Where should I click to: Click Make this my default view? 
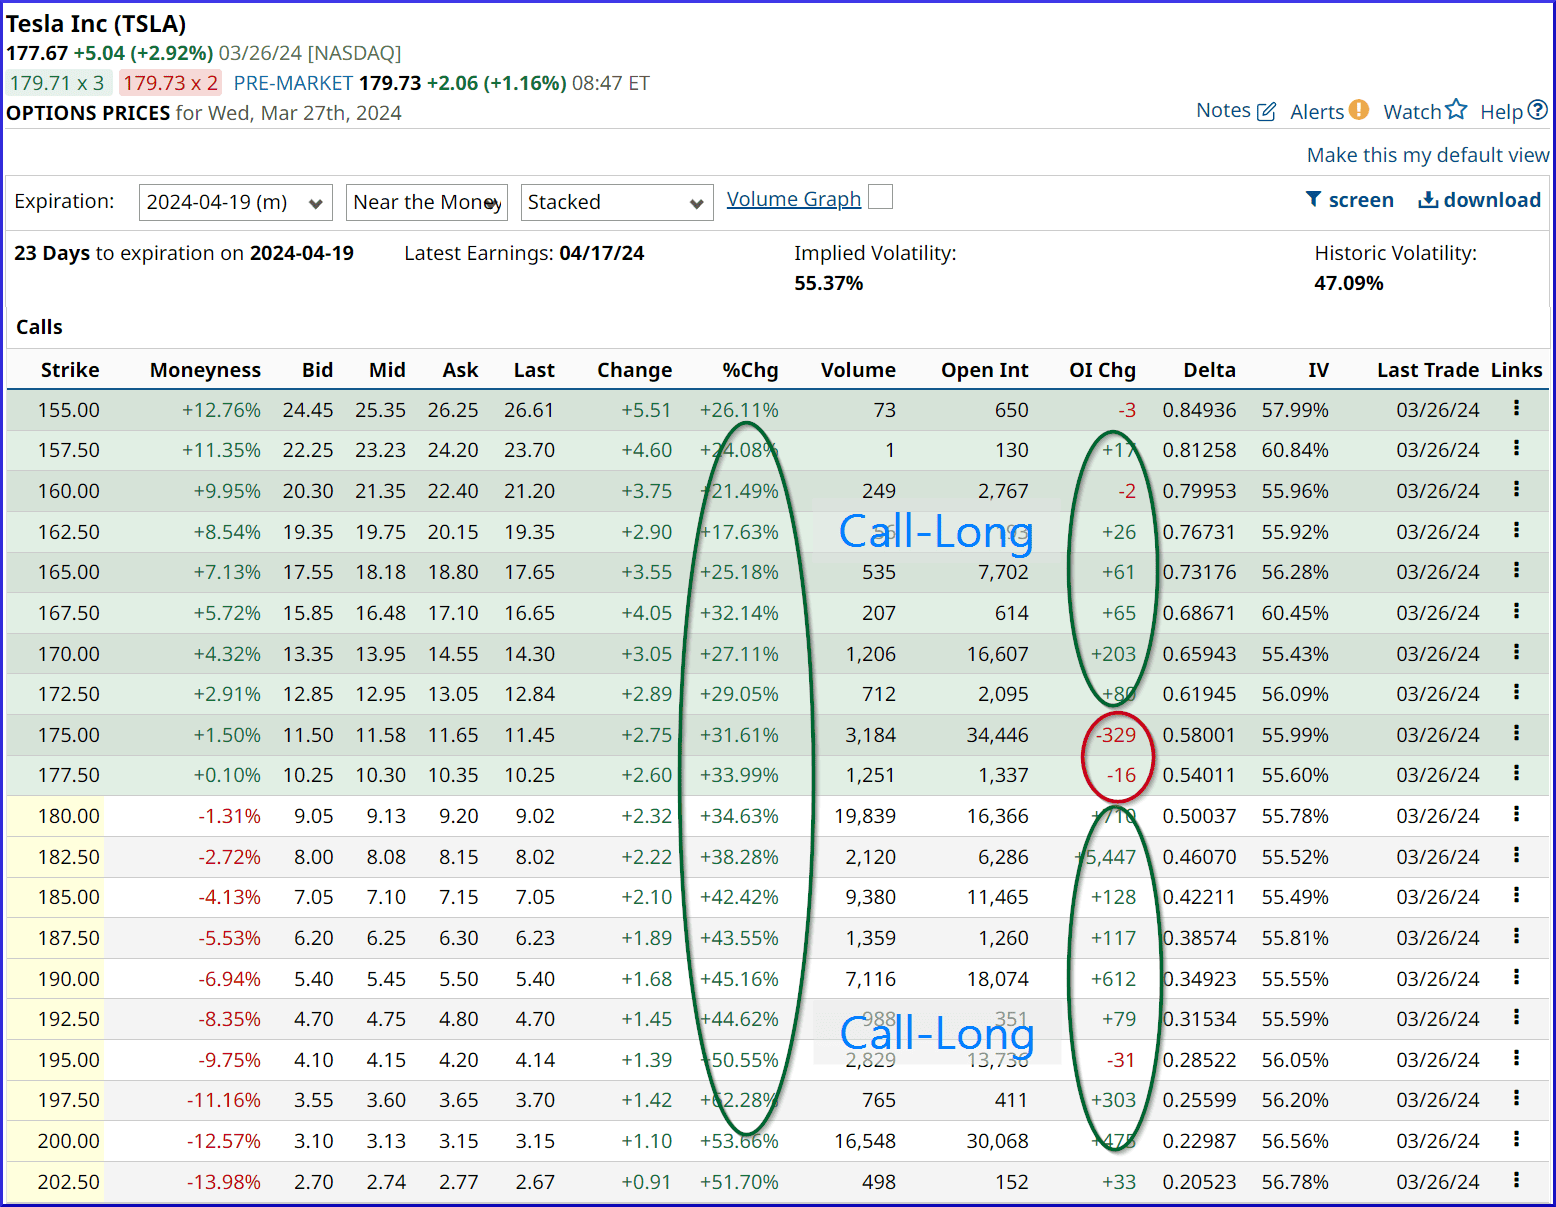point(1427,155)
